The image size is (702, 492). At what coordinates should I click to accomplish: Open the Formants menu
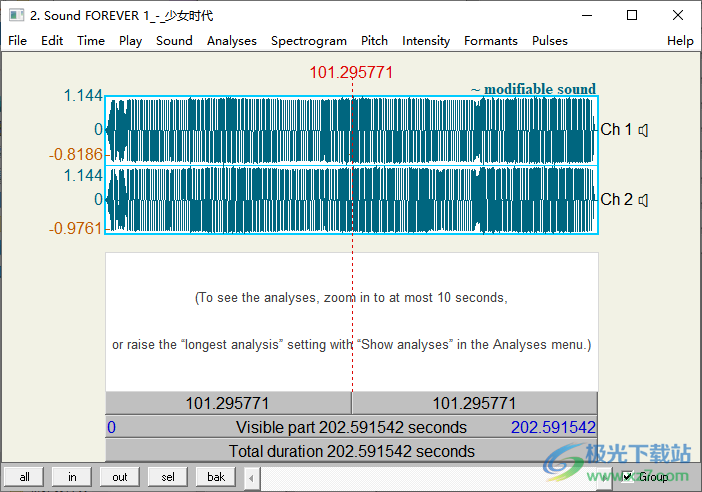(490, 41)
